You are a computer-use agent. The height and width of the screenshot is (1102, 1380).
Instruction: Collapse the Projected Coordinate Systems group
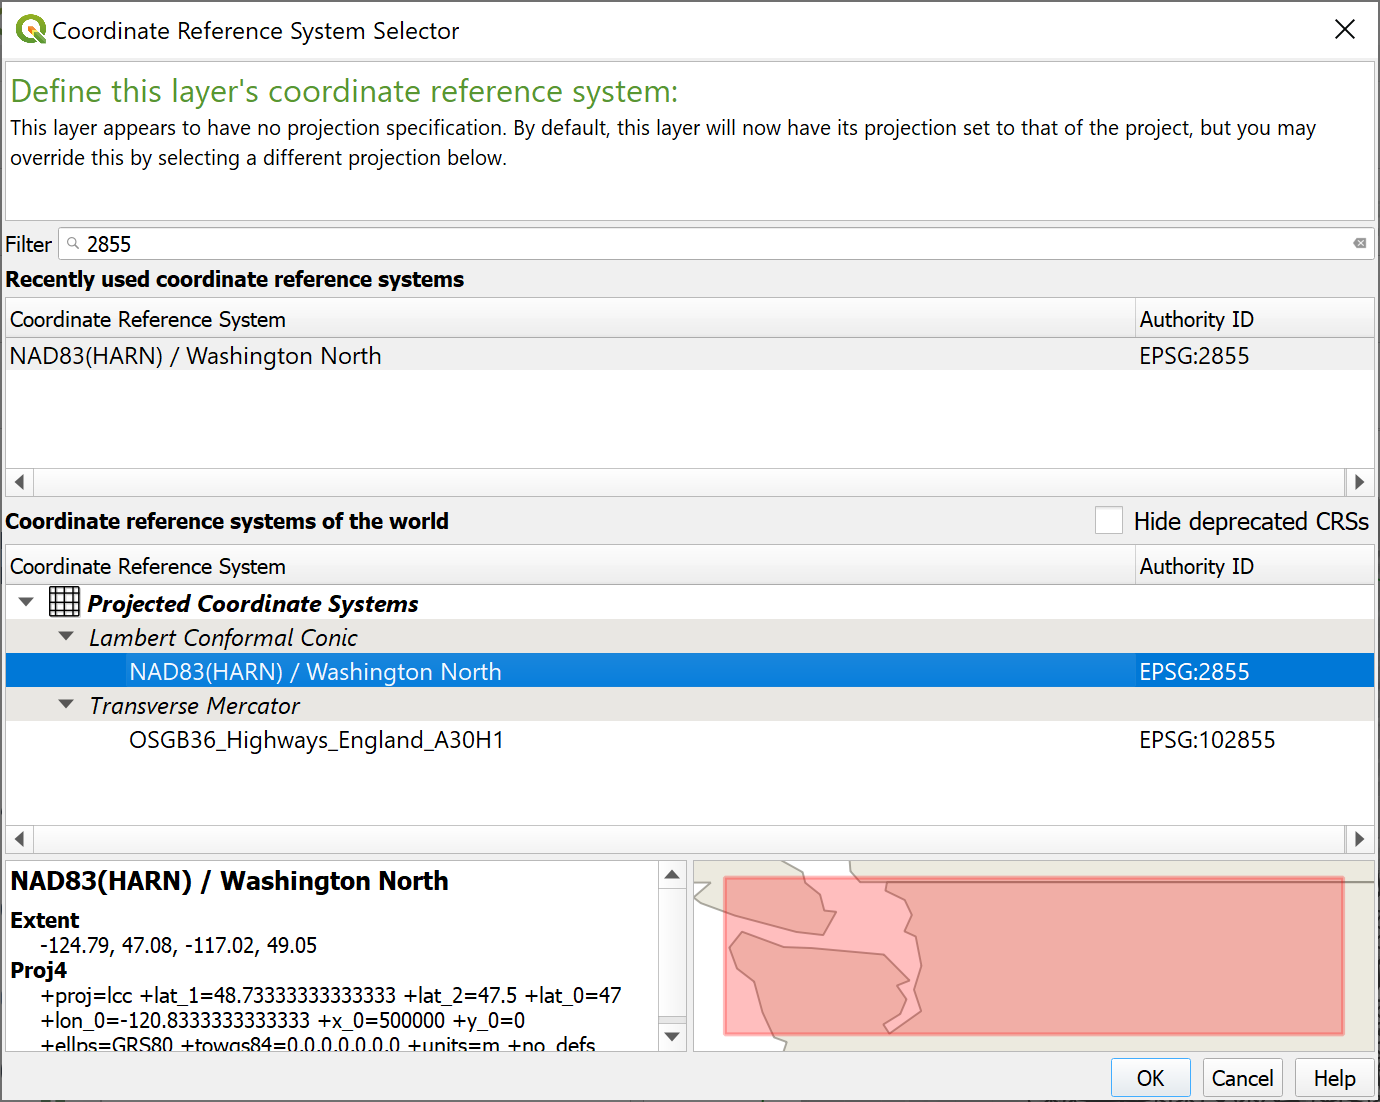(27, 602)
